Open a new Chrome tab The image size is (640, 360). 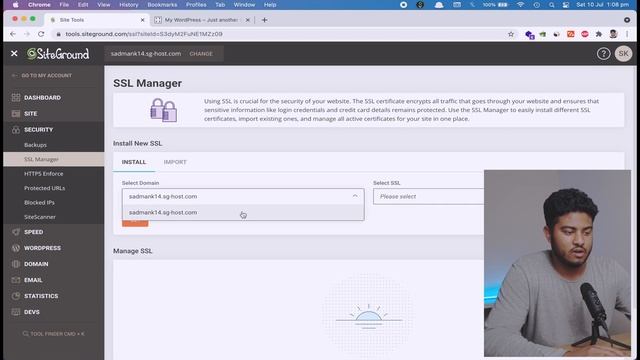pos(264,20)
